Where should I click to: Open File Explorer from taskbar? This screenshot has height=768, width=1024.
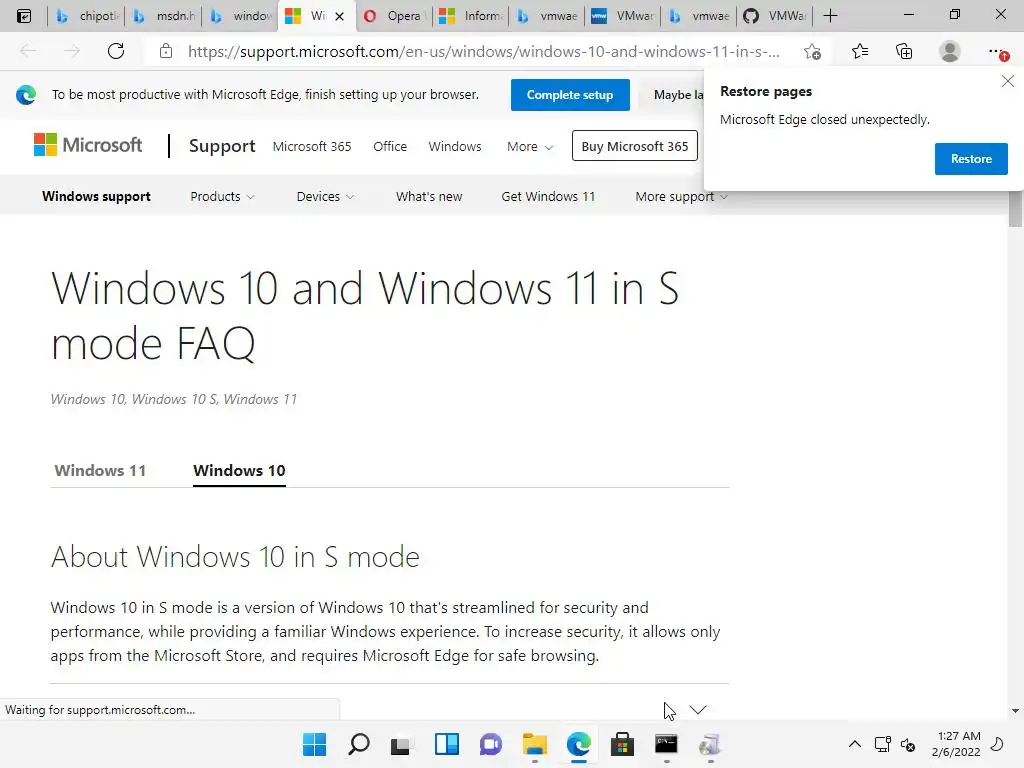535,744
